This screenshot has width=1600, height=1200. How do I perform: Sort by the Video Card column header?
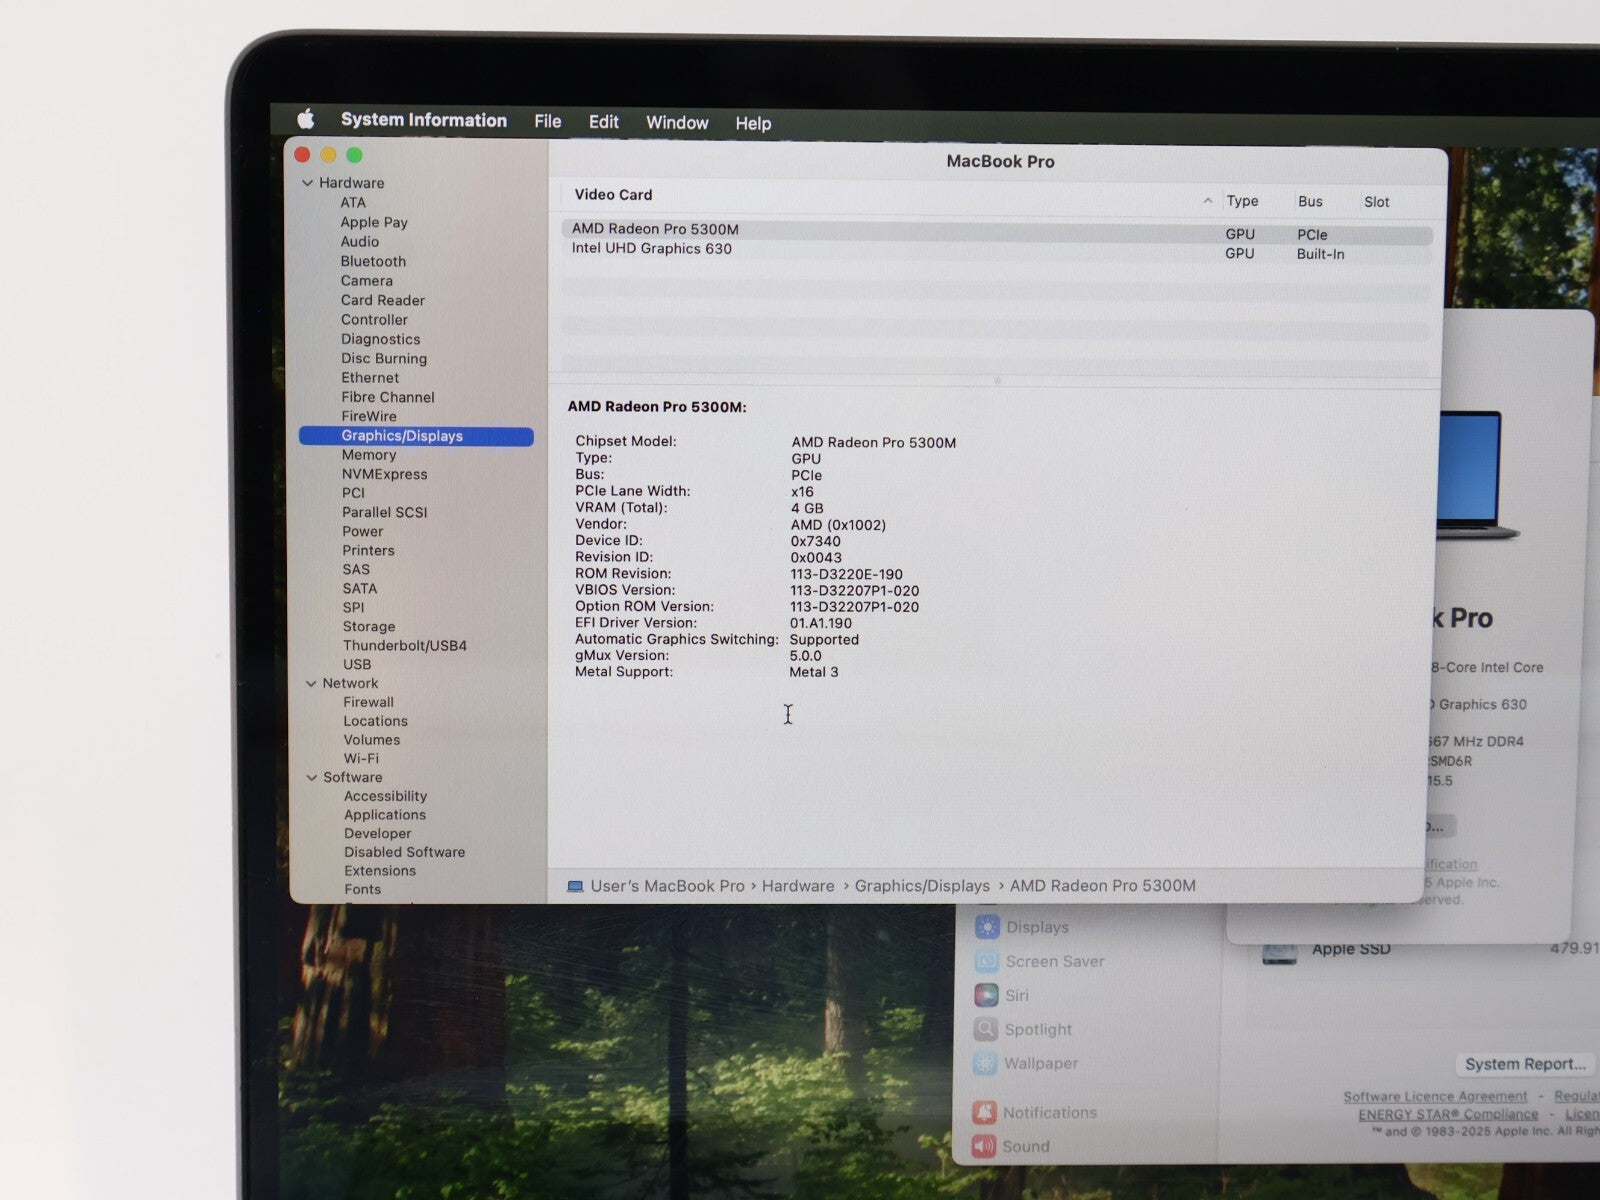[613, 195]
